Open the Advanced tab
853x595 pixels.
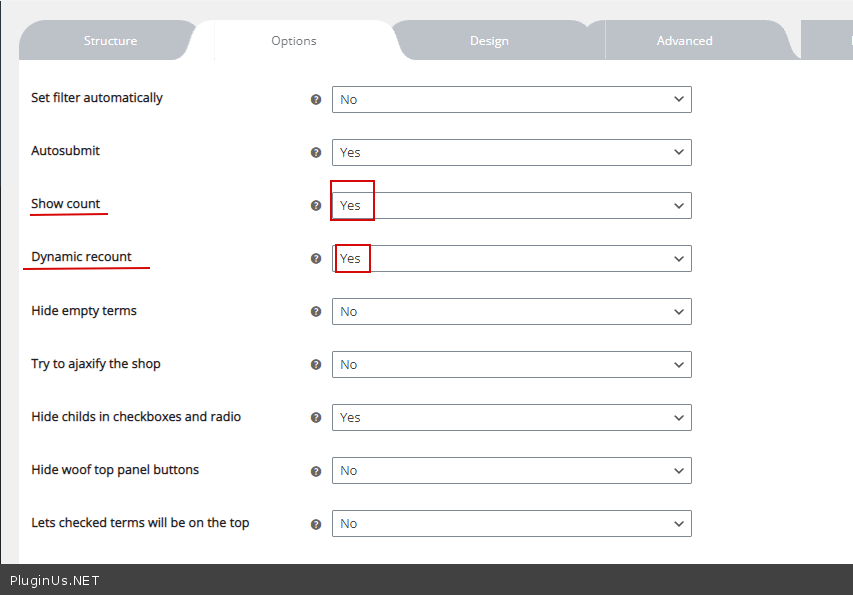click(x=684, y=41)
